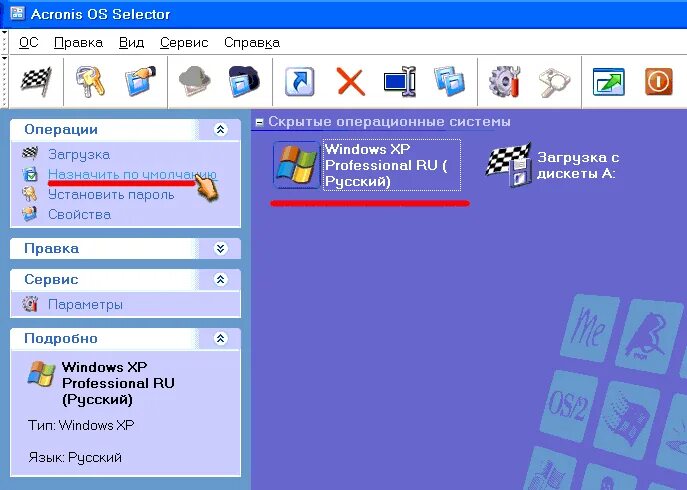Open the Правка menu in menu bar
687x490 pixels.
pos(78,43)
